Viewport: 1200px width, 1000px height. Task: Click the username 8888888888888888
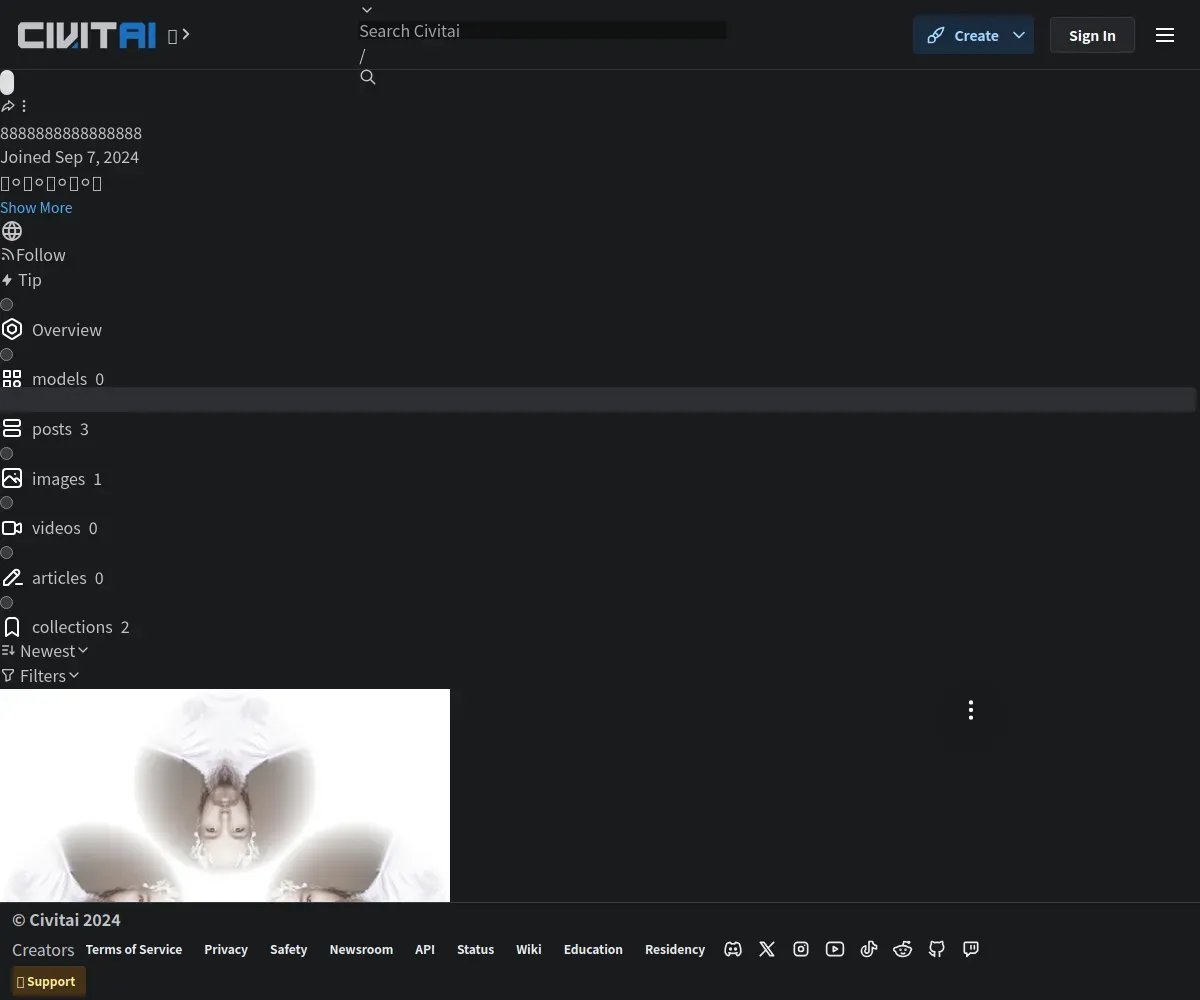[x=71, y=133]
